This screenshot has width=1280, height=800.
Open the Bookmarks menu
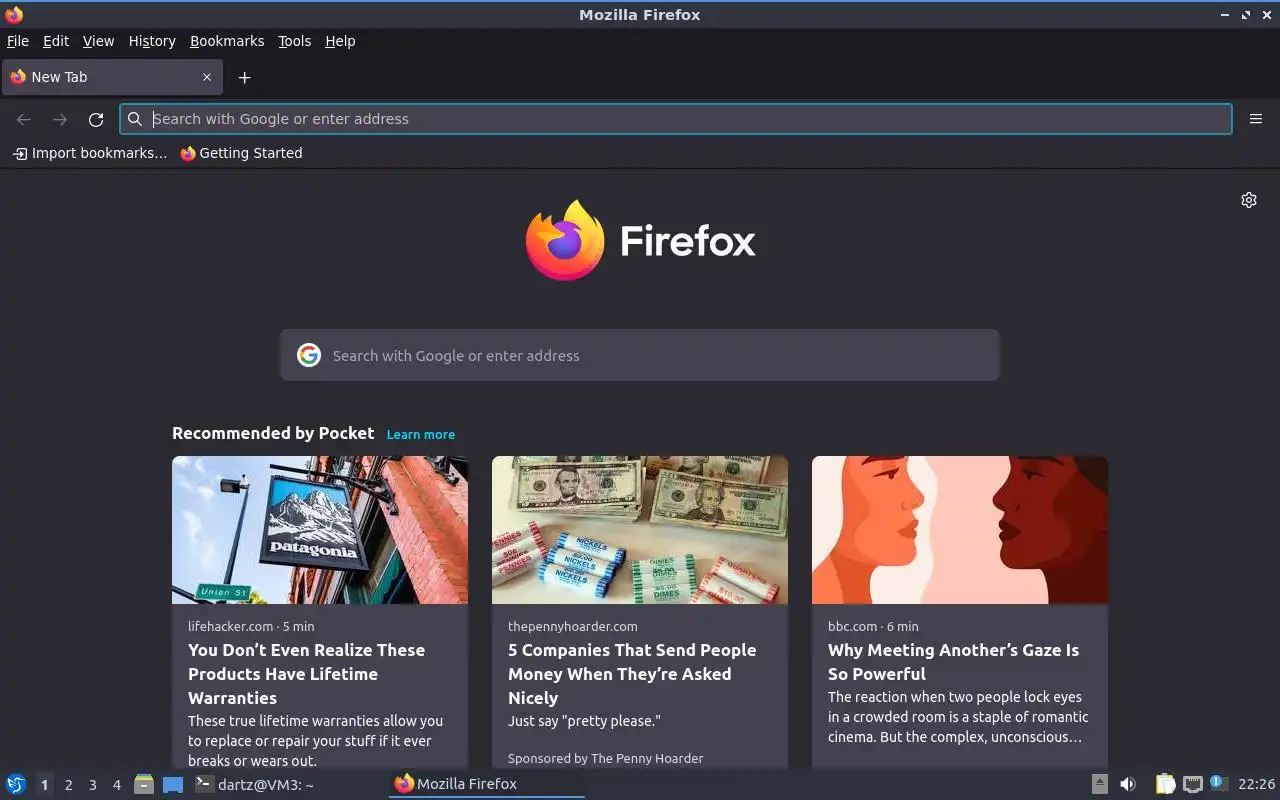(227, 41)
